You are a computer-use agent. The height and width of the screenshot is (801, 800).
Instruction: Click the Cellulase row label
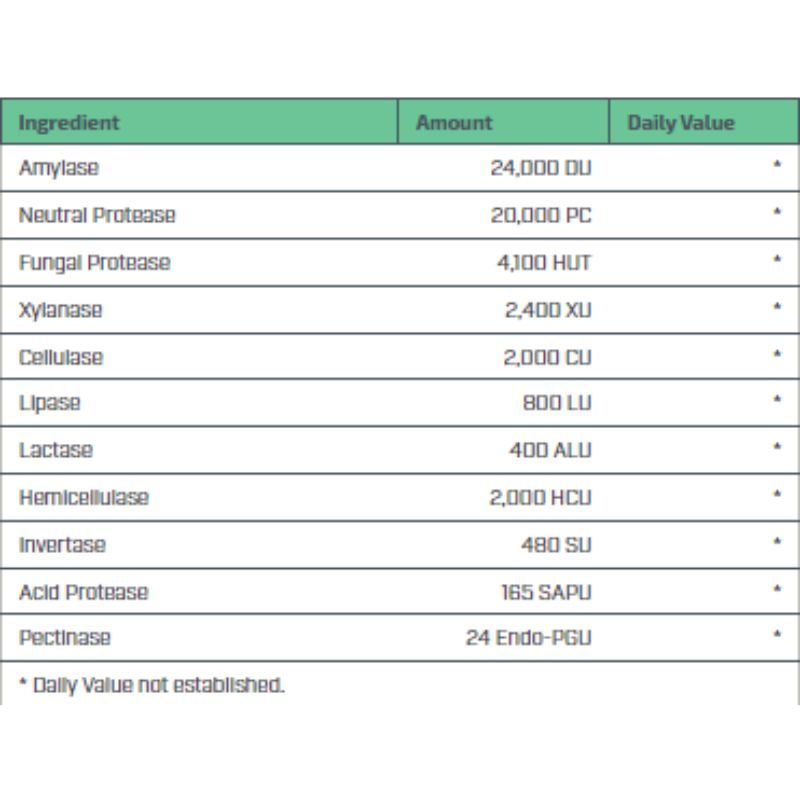pos(61,357)
